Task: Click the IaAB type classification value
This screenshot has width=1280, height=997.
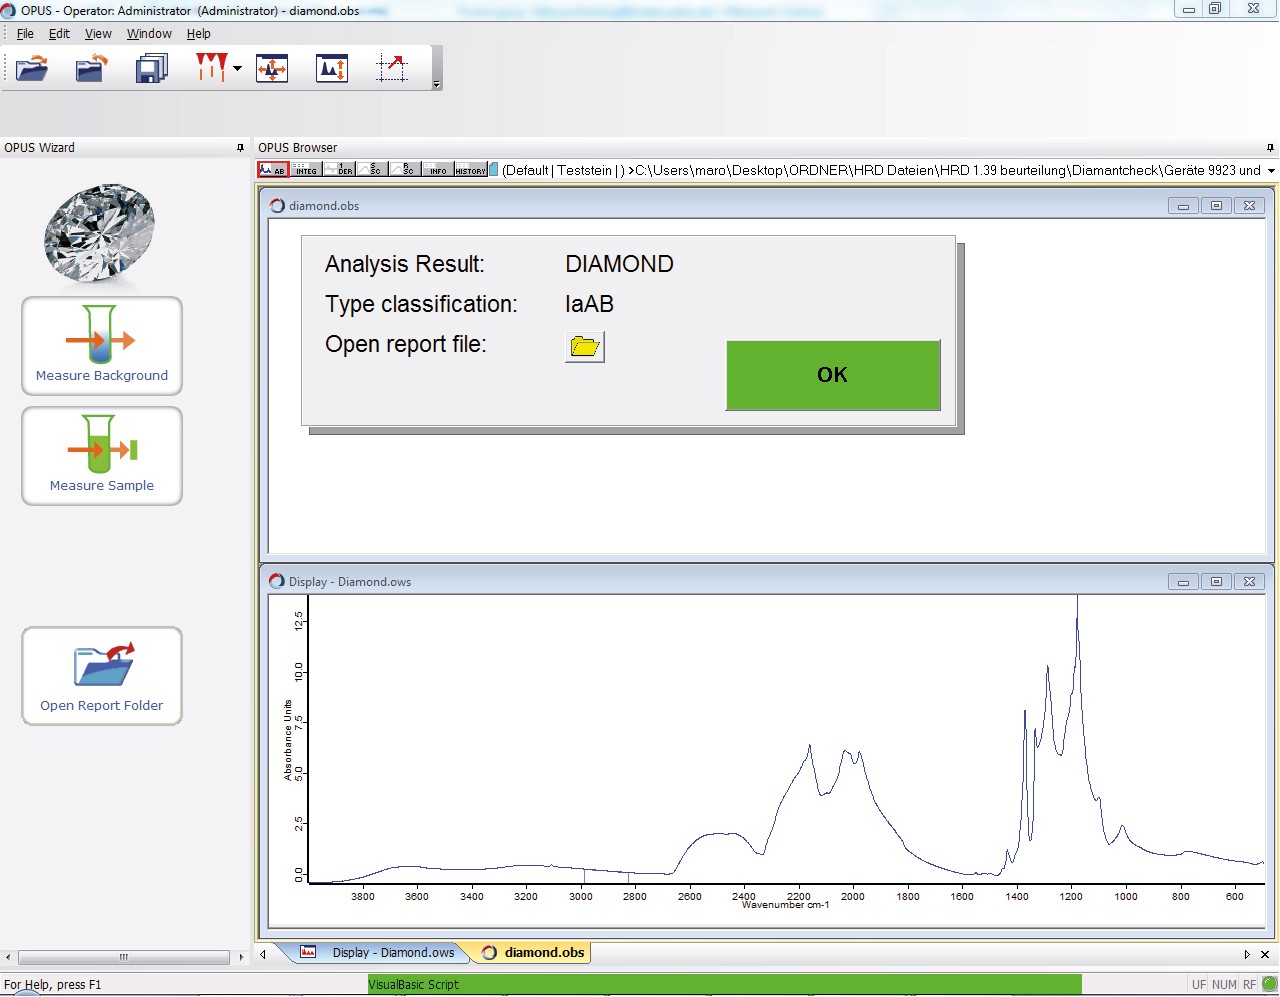Action: click(590, 304)
